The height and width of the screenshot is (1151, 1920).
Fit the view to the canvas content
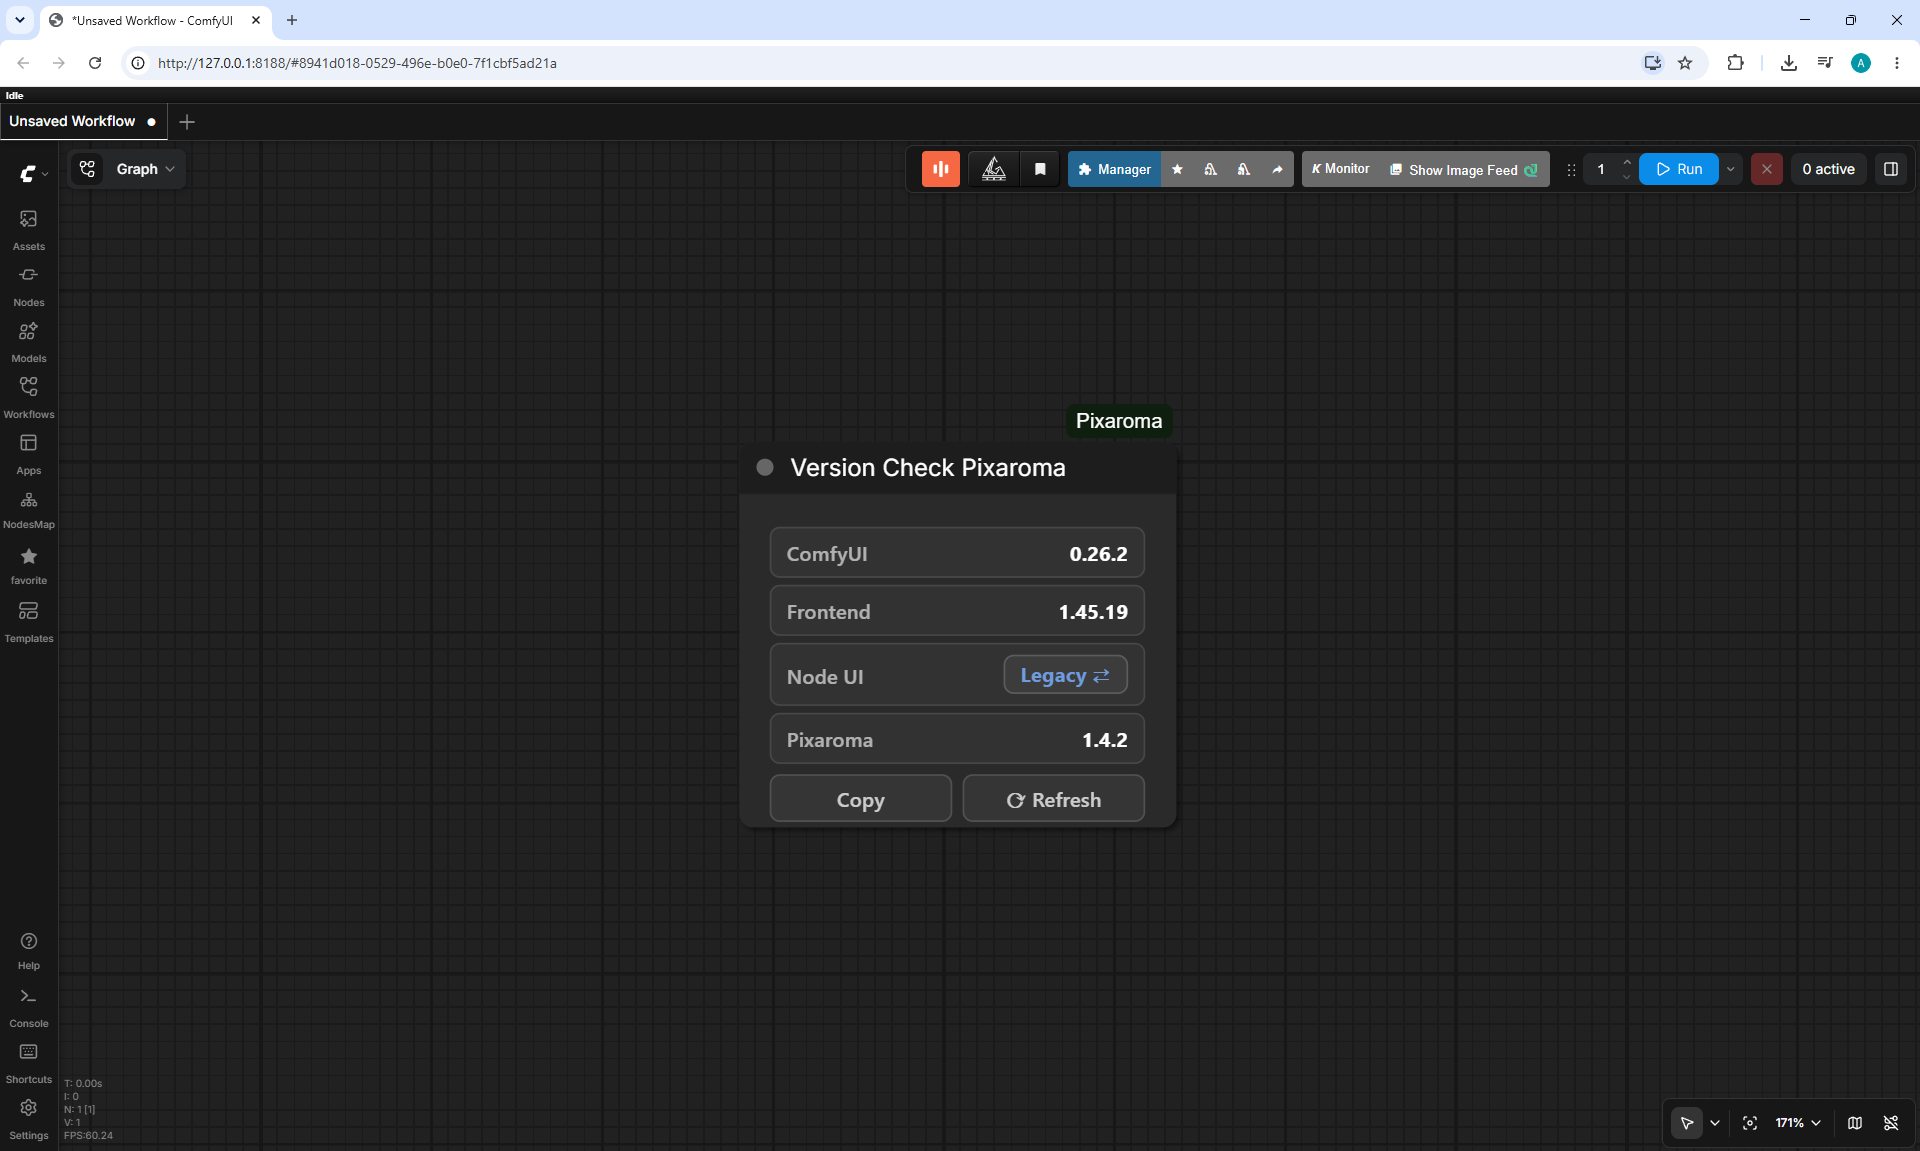click(1750, 1123)
